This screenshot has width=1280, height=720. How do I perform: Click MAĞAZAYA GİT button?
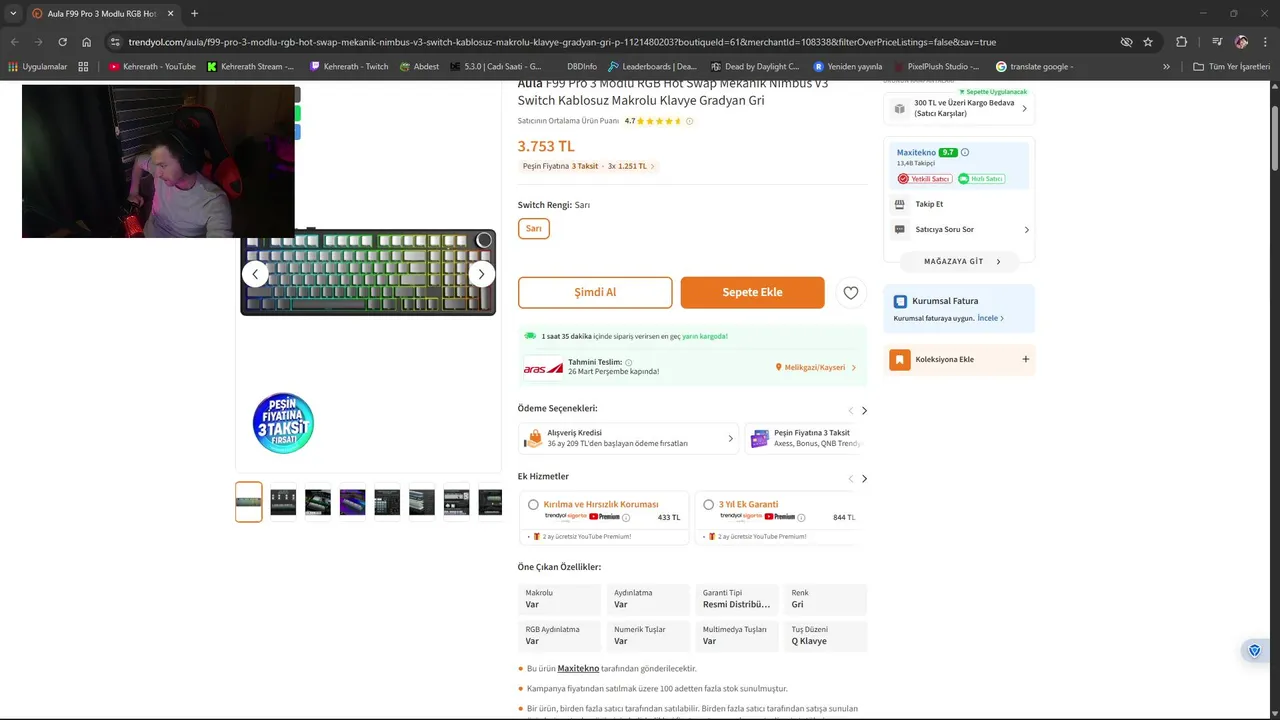[x=959, y=261]
